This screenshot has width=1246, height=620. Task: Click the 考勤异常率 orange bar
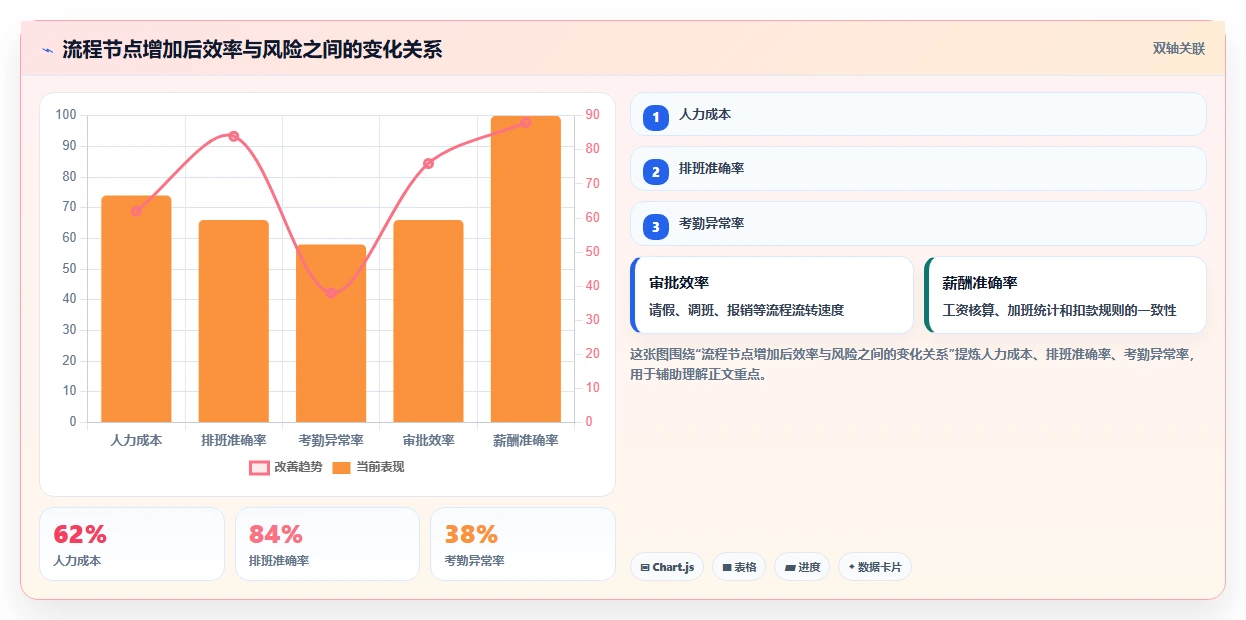pyautogui.click(x=331, y=333)
